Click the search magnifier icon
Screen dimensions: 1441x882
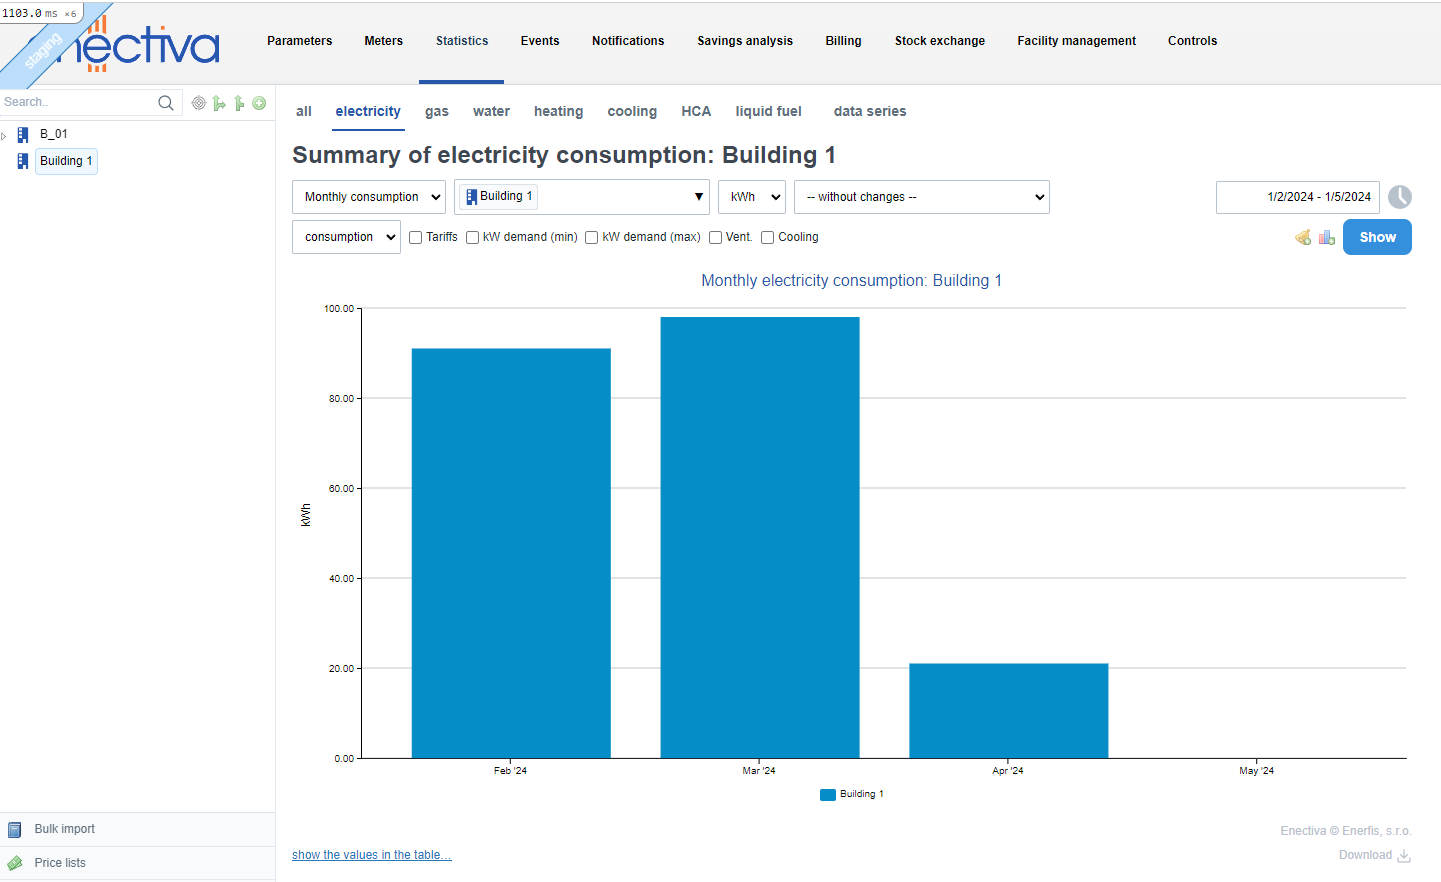166,102
